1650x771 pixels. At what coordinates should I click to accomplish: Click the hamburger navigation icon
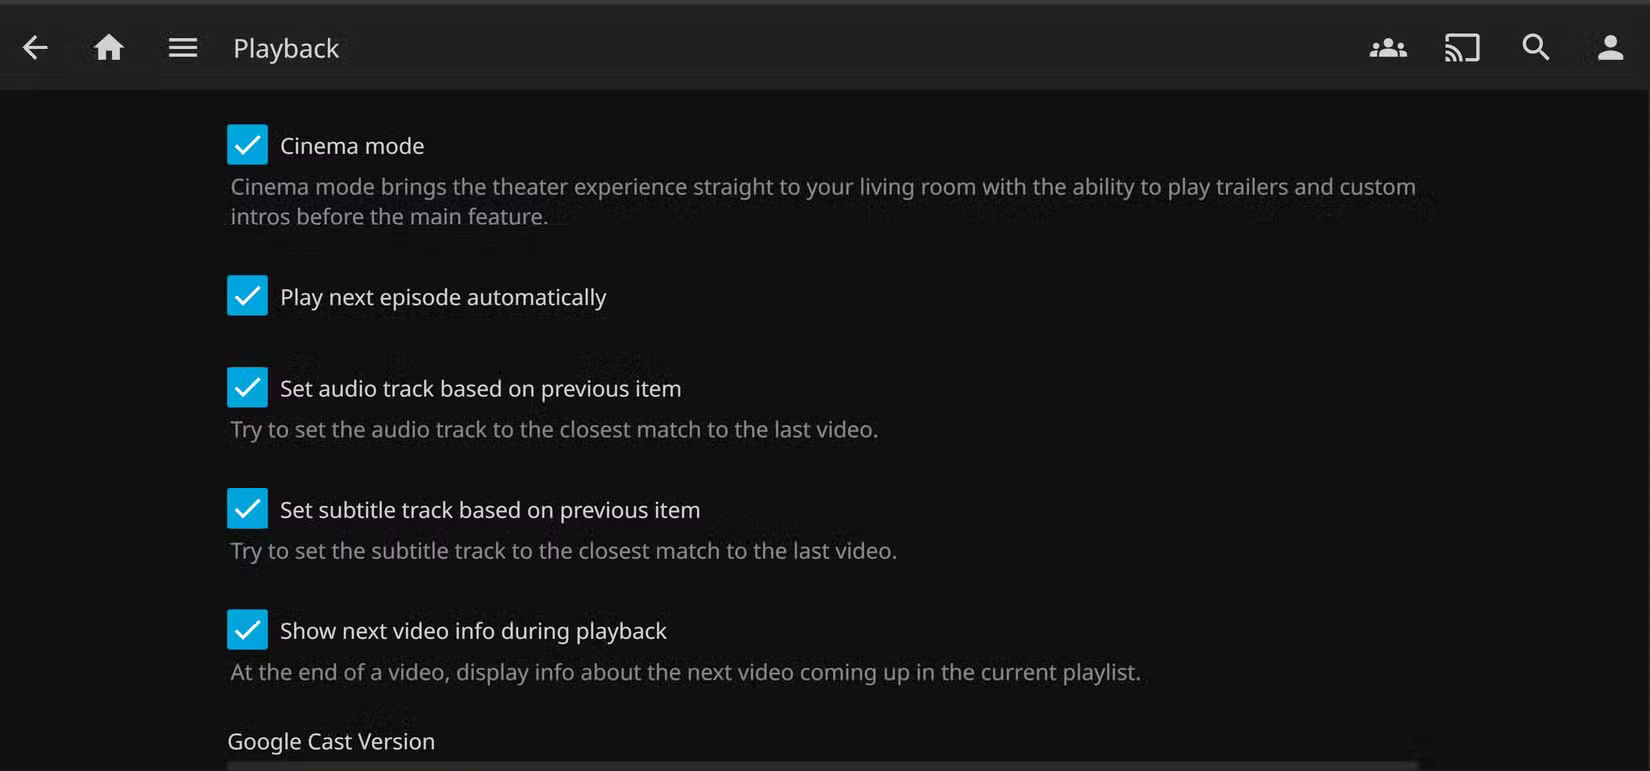183,47
